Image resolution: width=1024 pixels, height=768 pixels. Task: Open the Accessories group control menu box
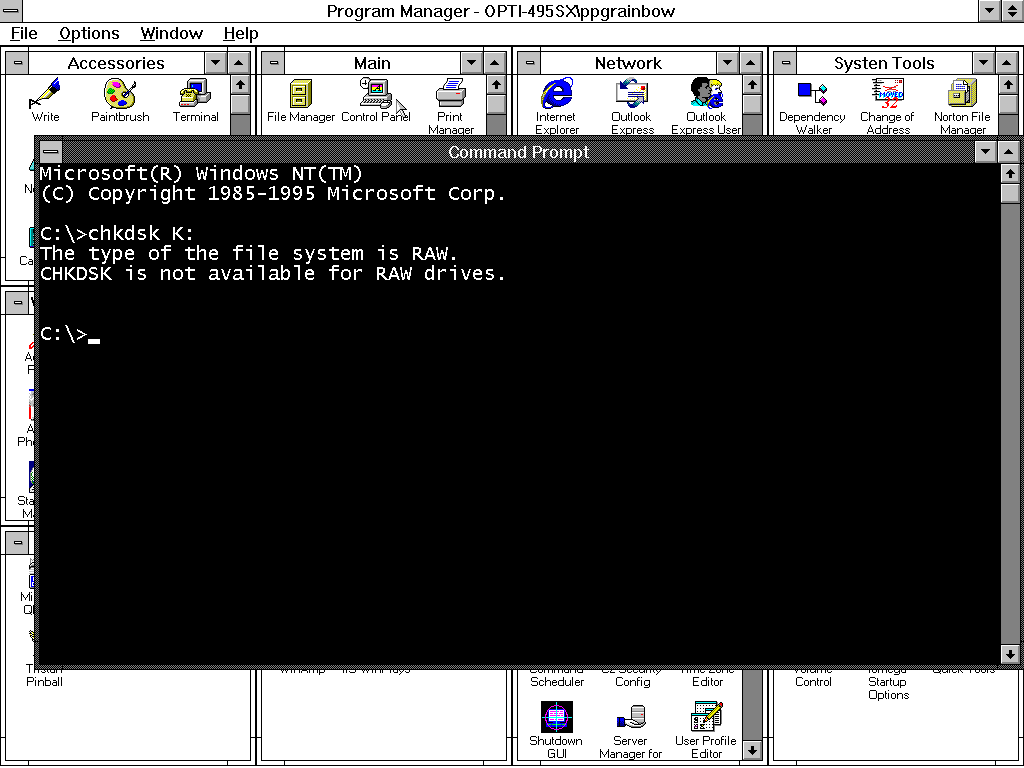pos(16,62)
